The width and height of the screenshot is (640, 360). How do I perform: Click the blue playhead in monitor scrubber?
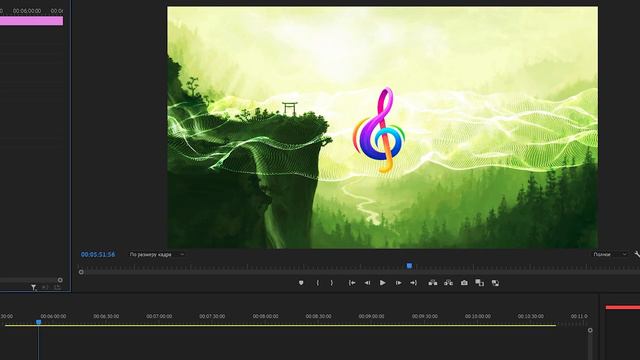pos(409,266)
